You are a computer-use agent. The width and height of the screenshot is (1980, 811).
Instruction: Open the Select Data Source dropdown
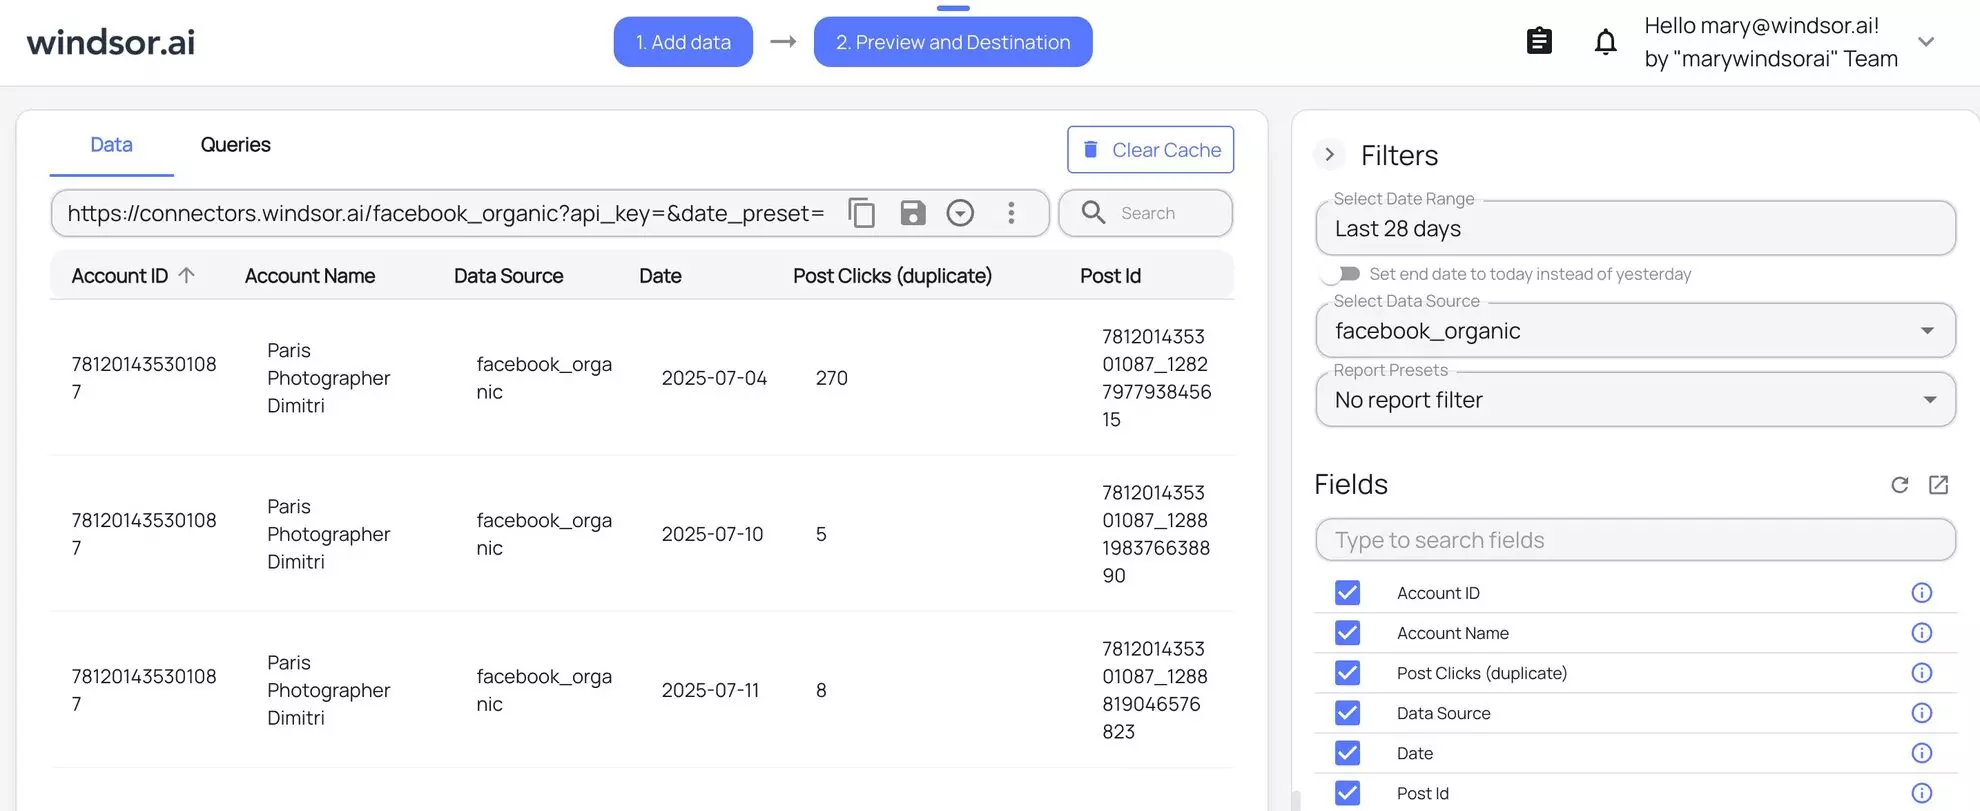click(x=1635, y=330)
